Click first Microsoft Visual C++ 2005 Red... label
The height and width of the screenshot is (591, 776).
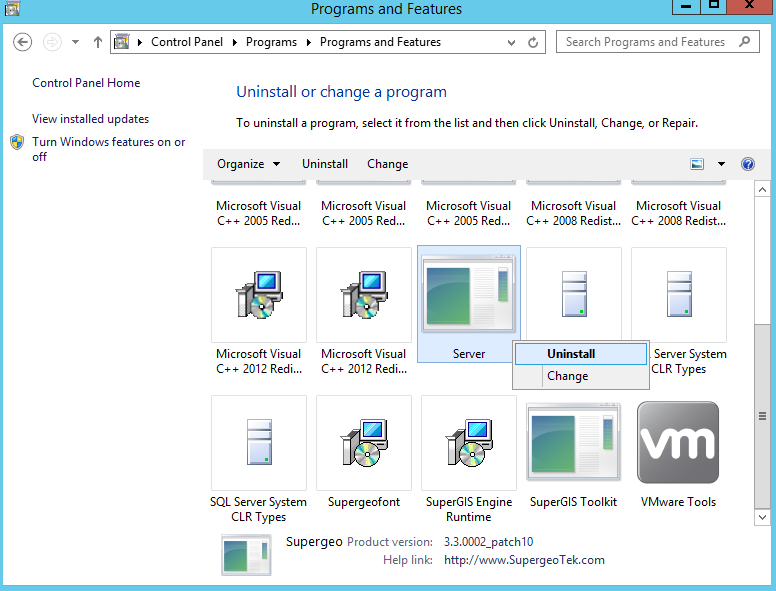pos(259,213)
